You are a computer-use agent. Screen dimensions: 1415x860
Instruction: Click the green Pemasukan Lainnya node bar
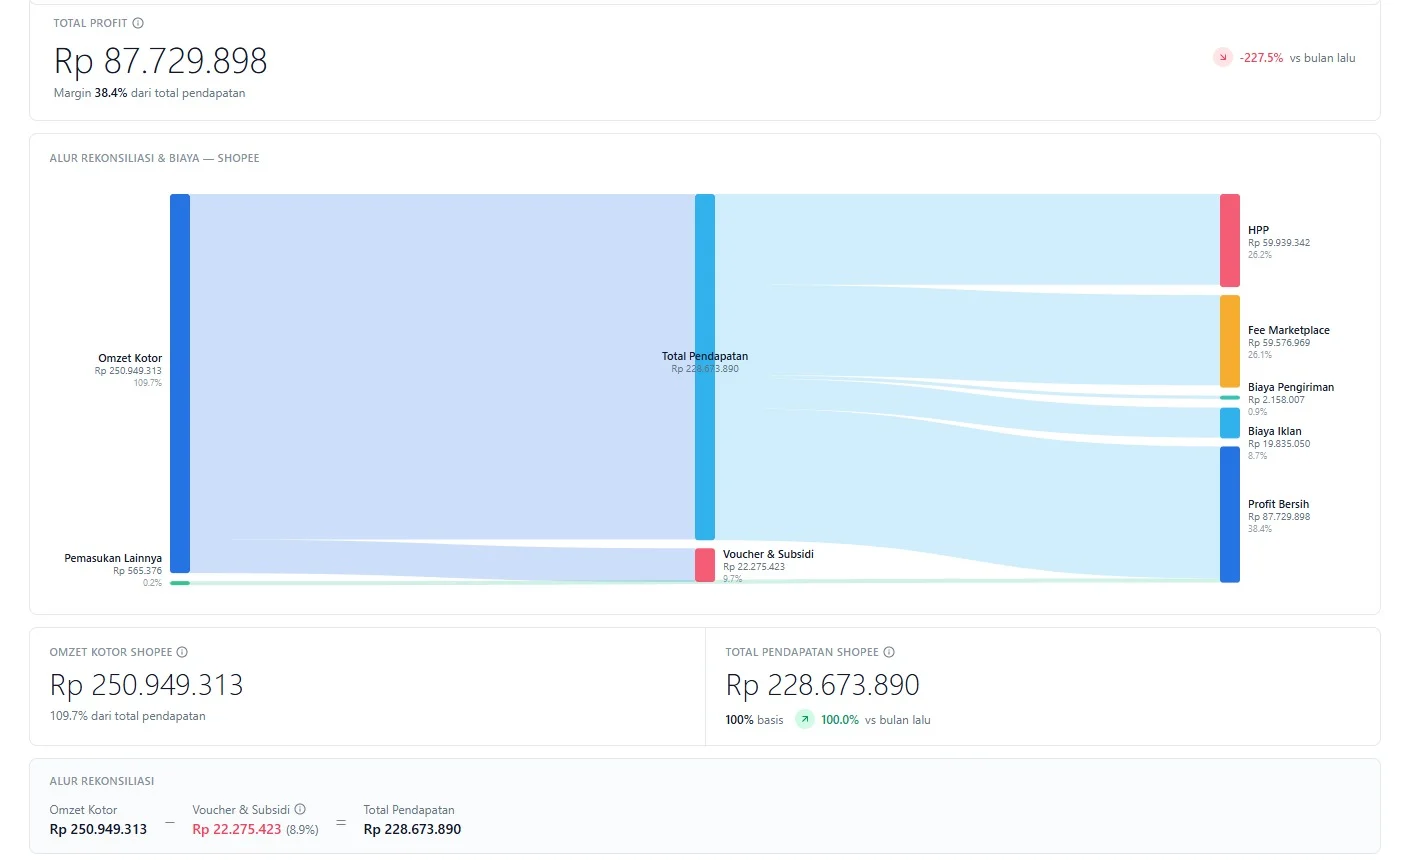pyautogui.click(x=180, y=583)
